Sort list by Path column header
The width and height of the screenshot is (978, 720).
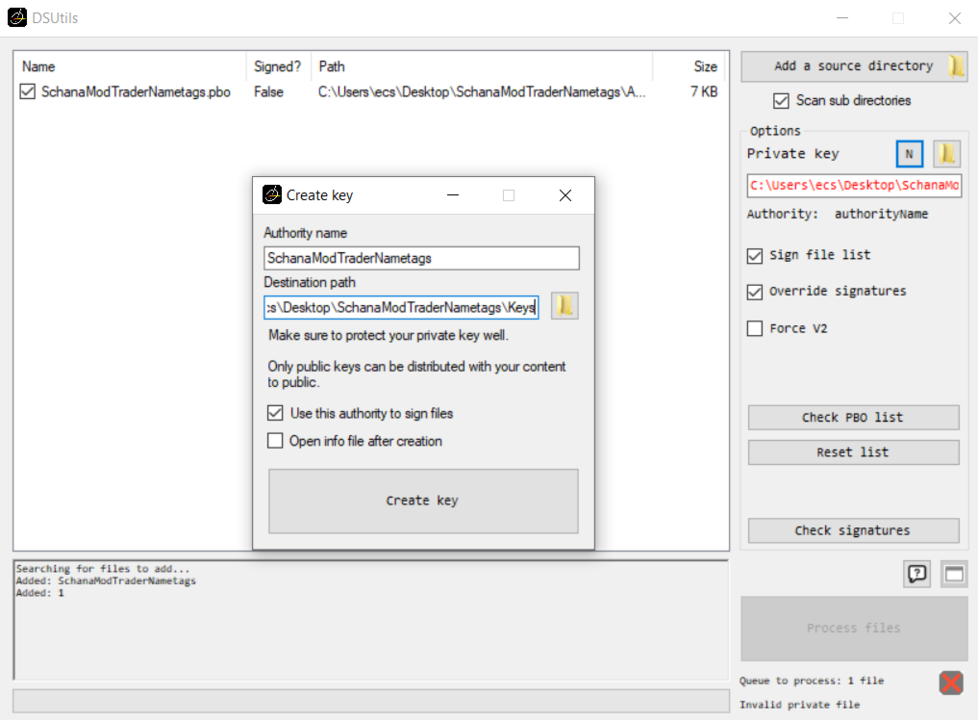click(482, 67)
